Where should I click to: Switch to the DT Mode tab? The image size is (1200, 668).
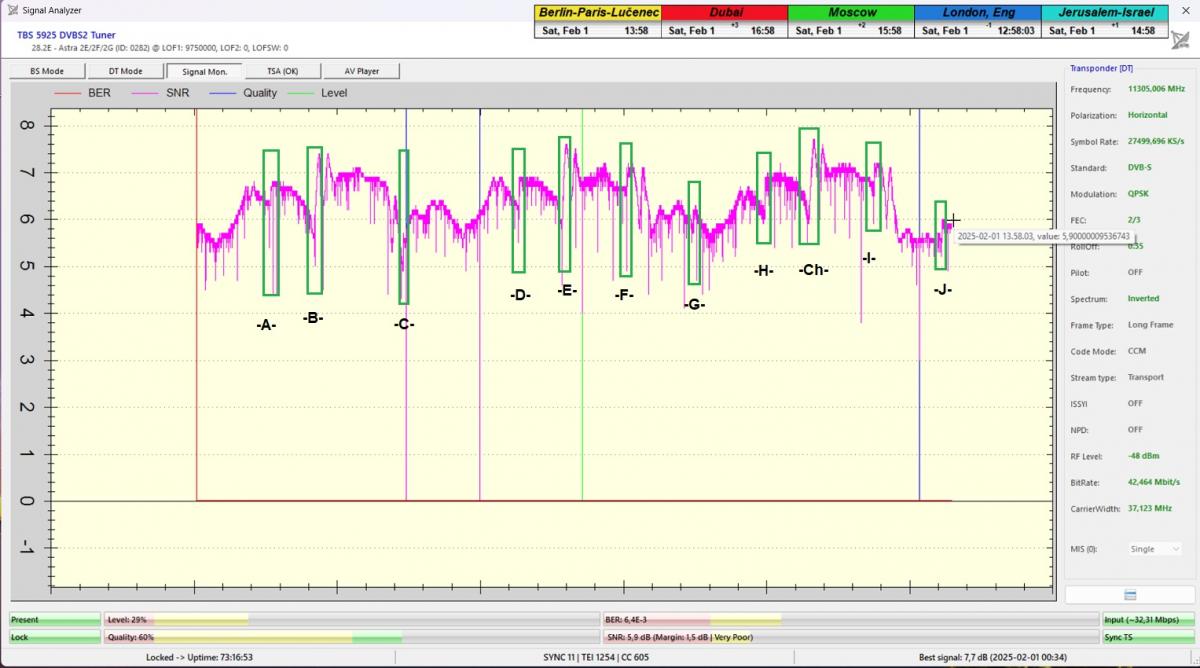pyautogui.click(x=125, y=71)
